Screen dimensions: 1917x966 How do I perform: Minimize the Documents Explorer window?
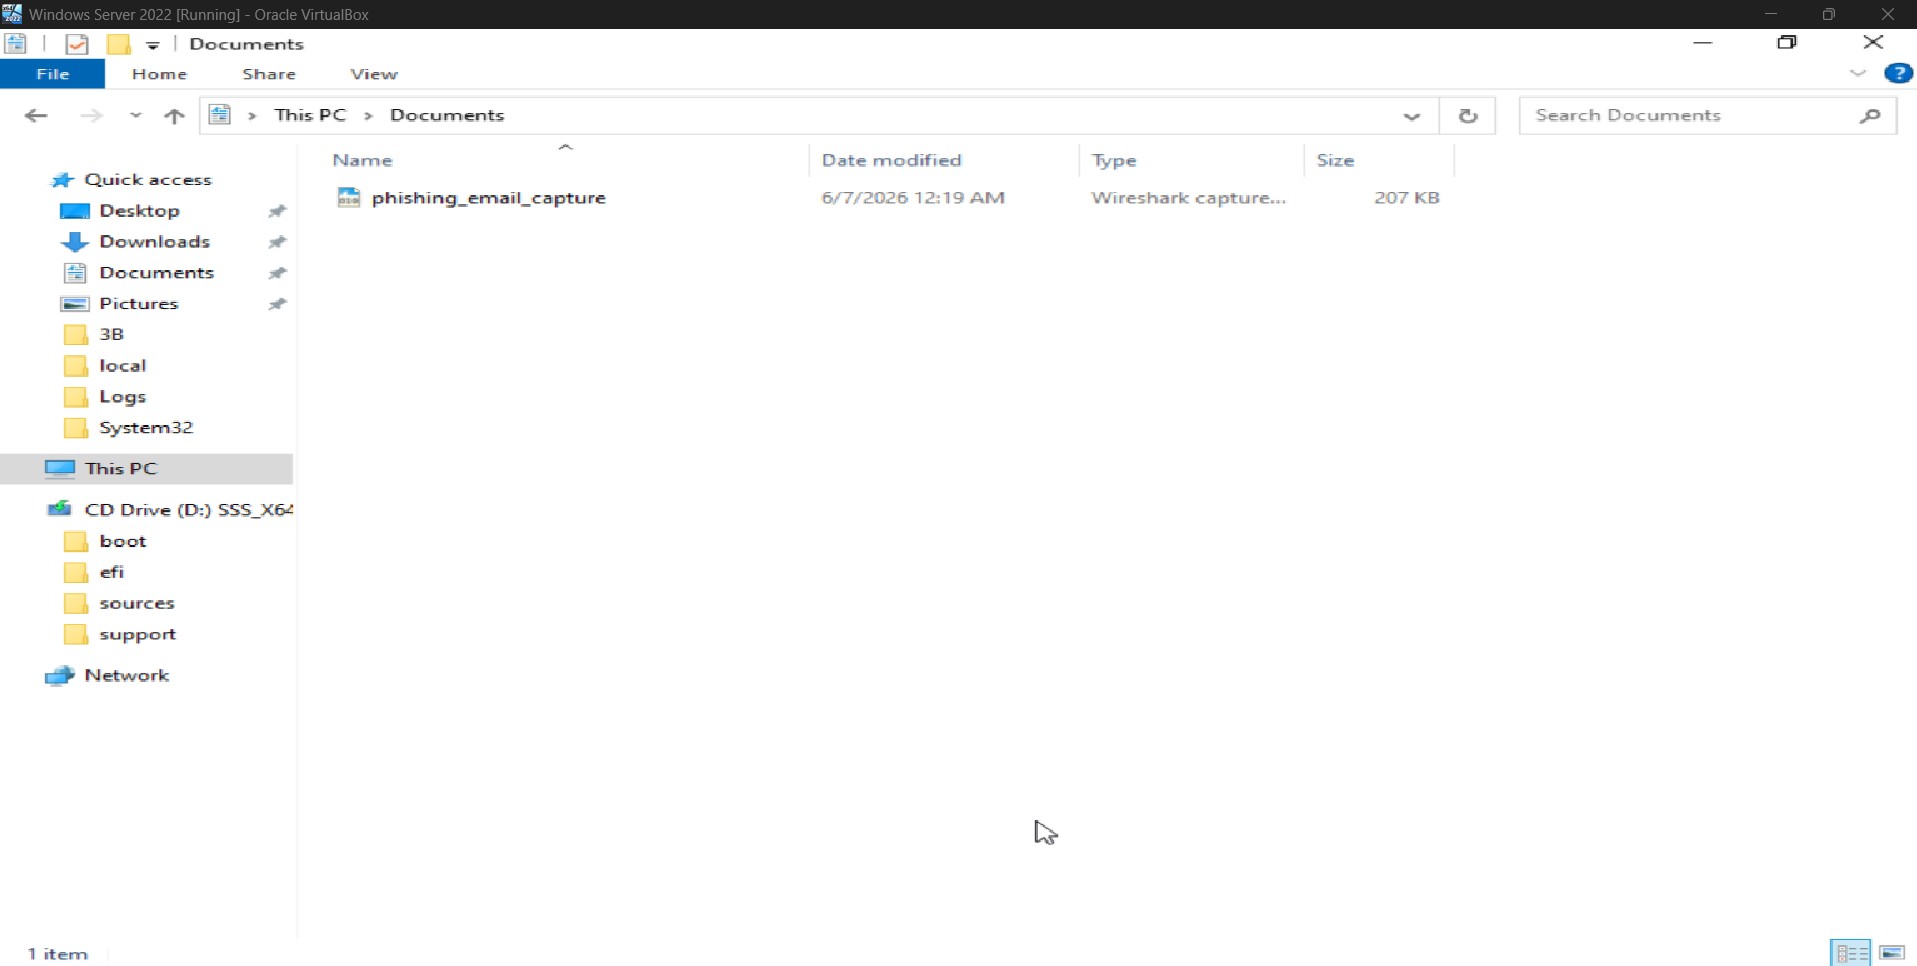click(1703, 42)
